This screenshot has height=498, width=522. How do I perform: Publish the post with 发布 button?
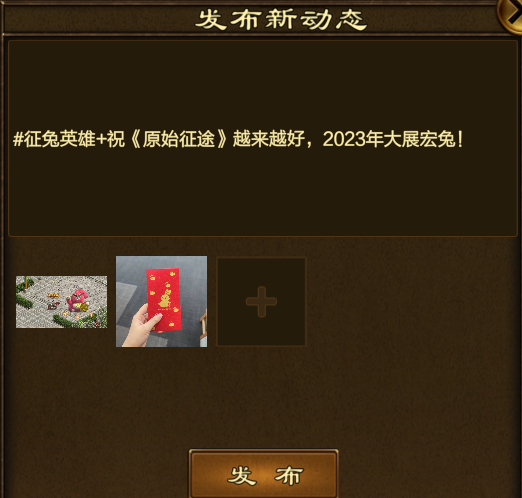point(263,474)
